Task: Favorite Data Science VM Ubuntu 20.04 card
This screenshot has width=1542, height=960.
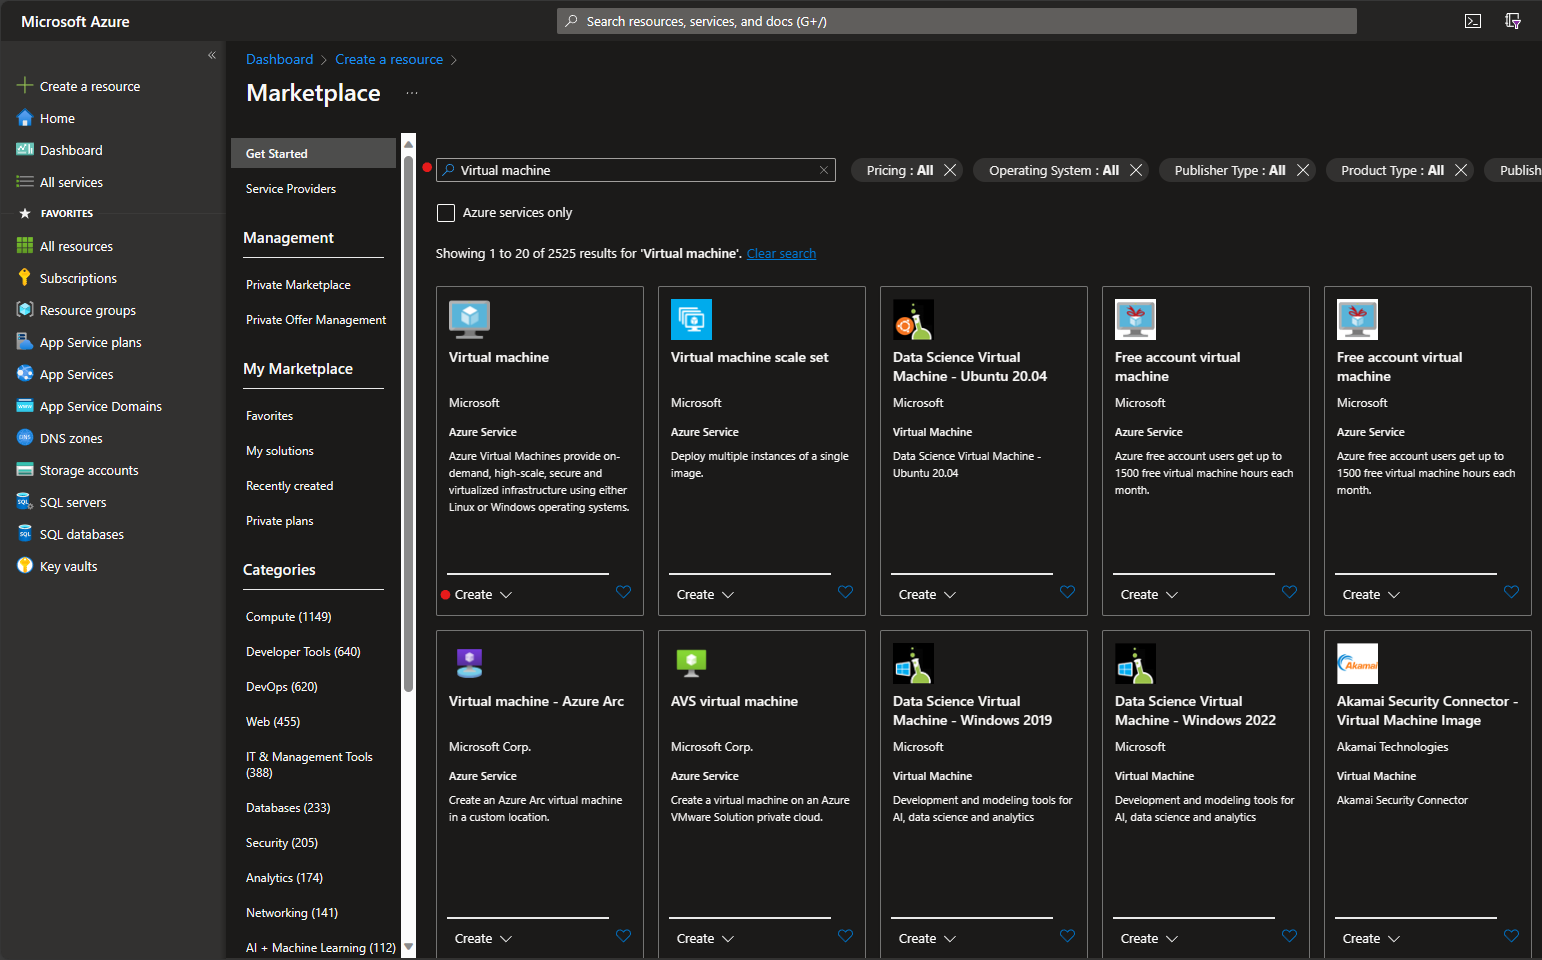Action: pos(1067,592)
